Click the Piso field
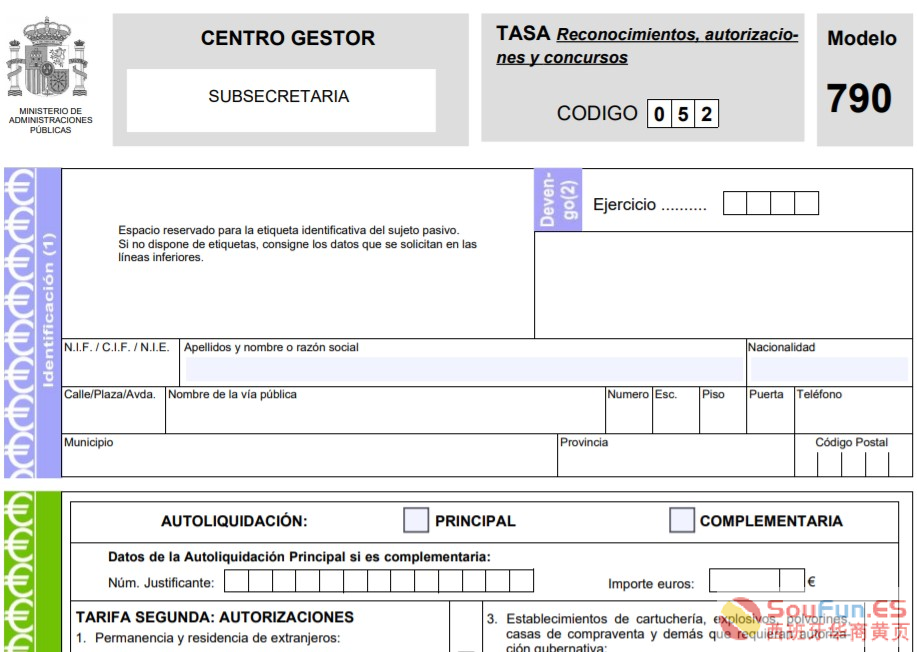This screenshot has width=917, height=652. coord(723,410)
